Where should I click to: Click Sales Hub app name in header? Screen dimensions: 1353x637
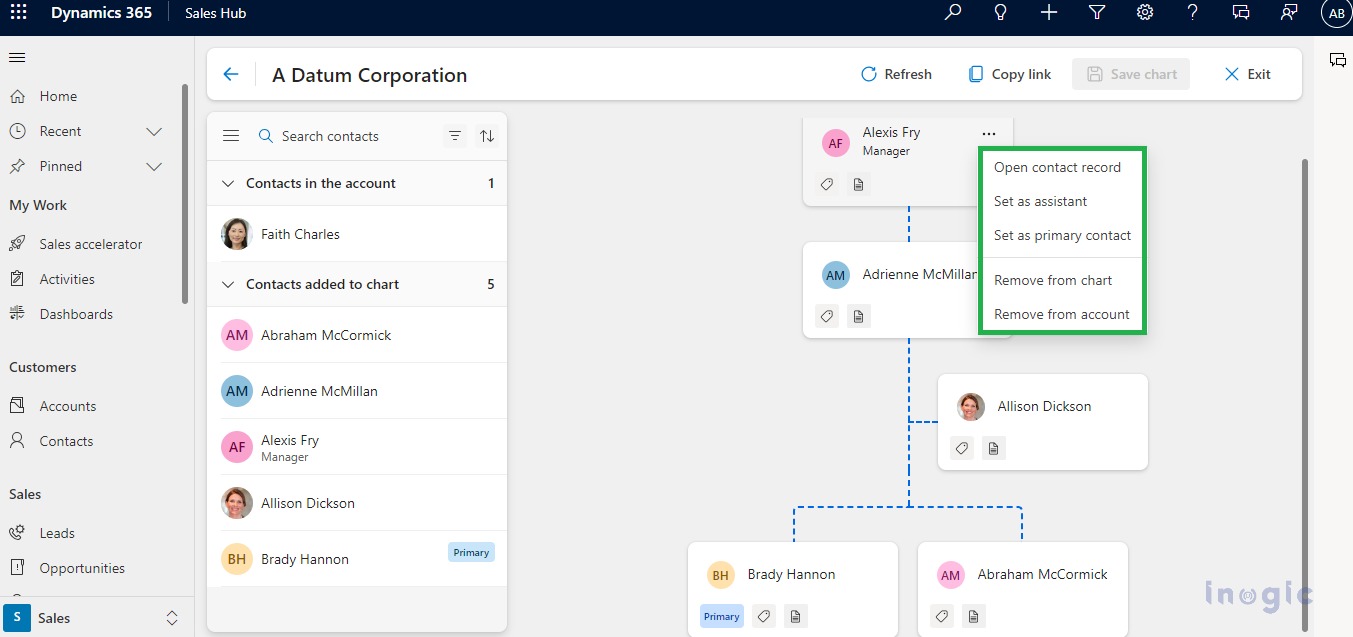(215, 13)
